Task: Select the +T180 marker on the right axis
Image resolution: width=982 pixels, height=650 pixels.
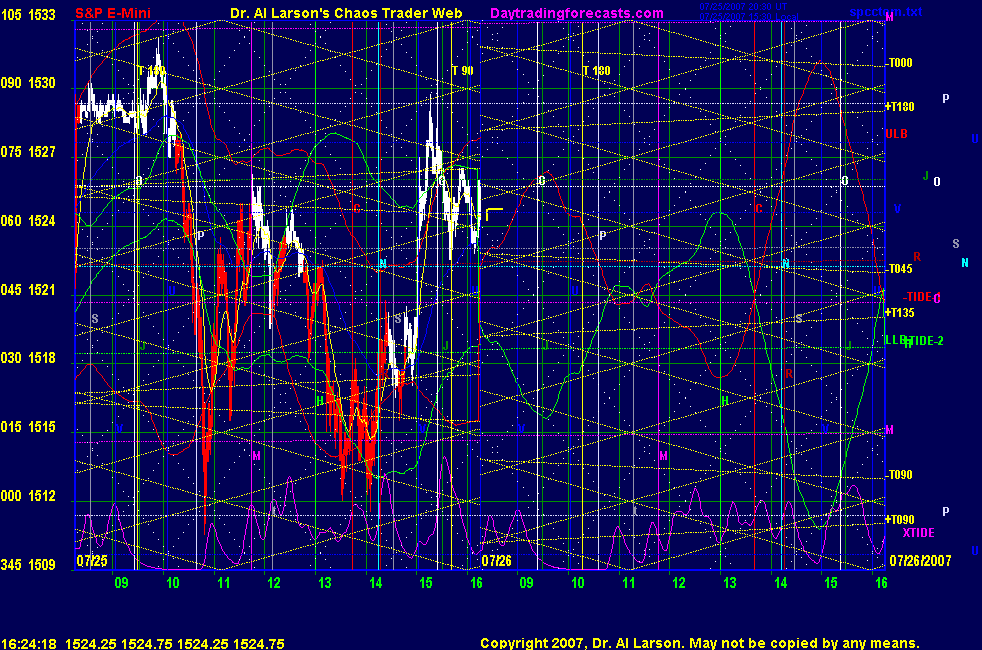Action: coord(899,107)
